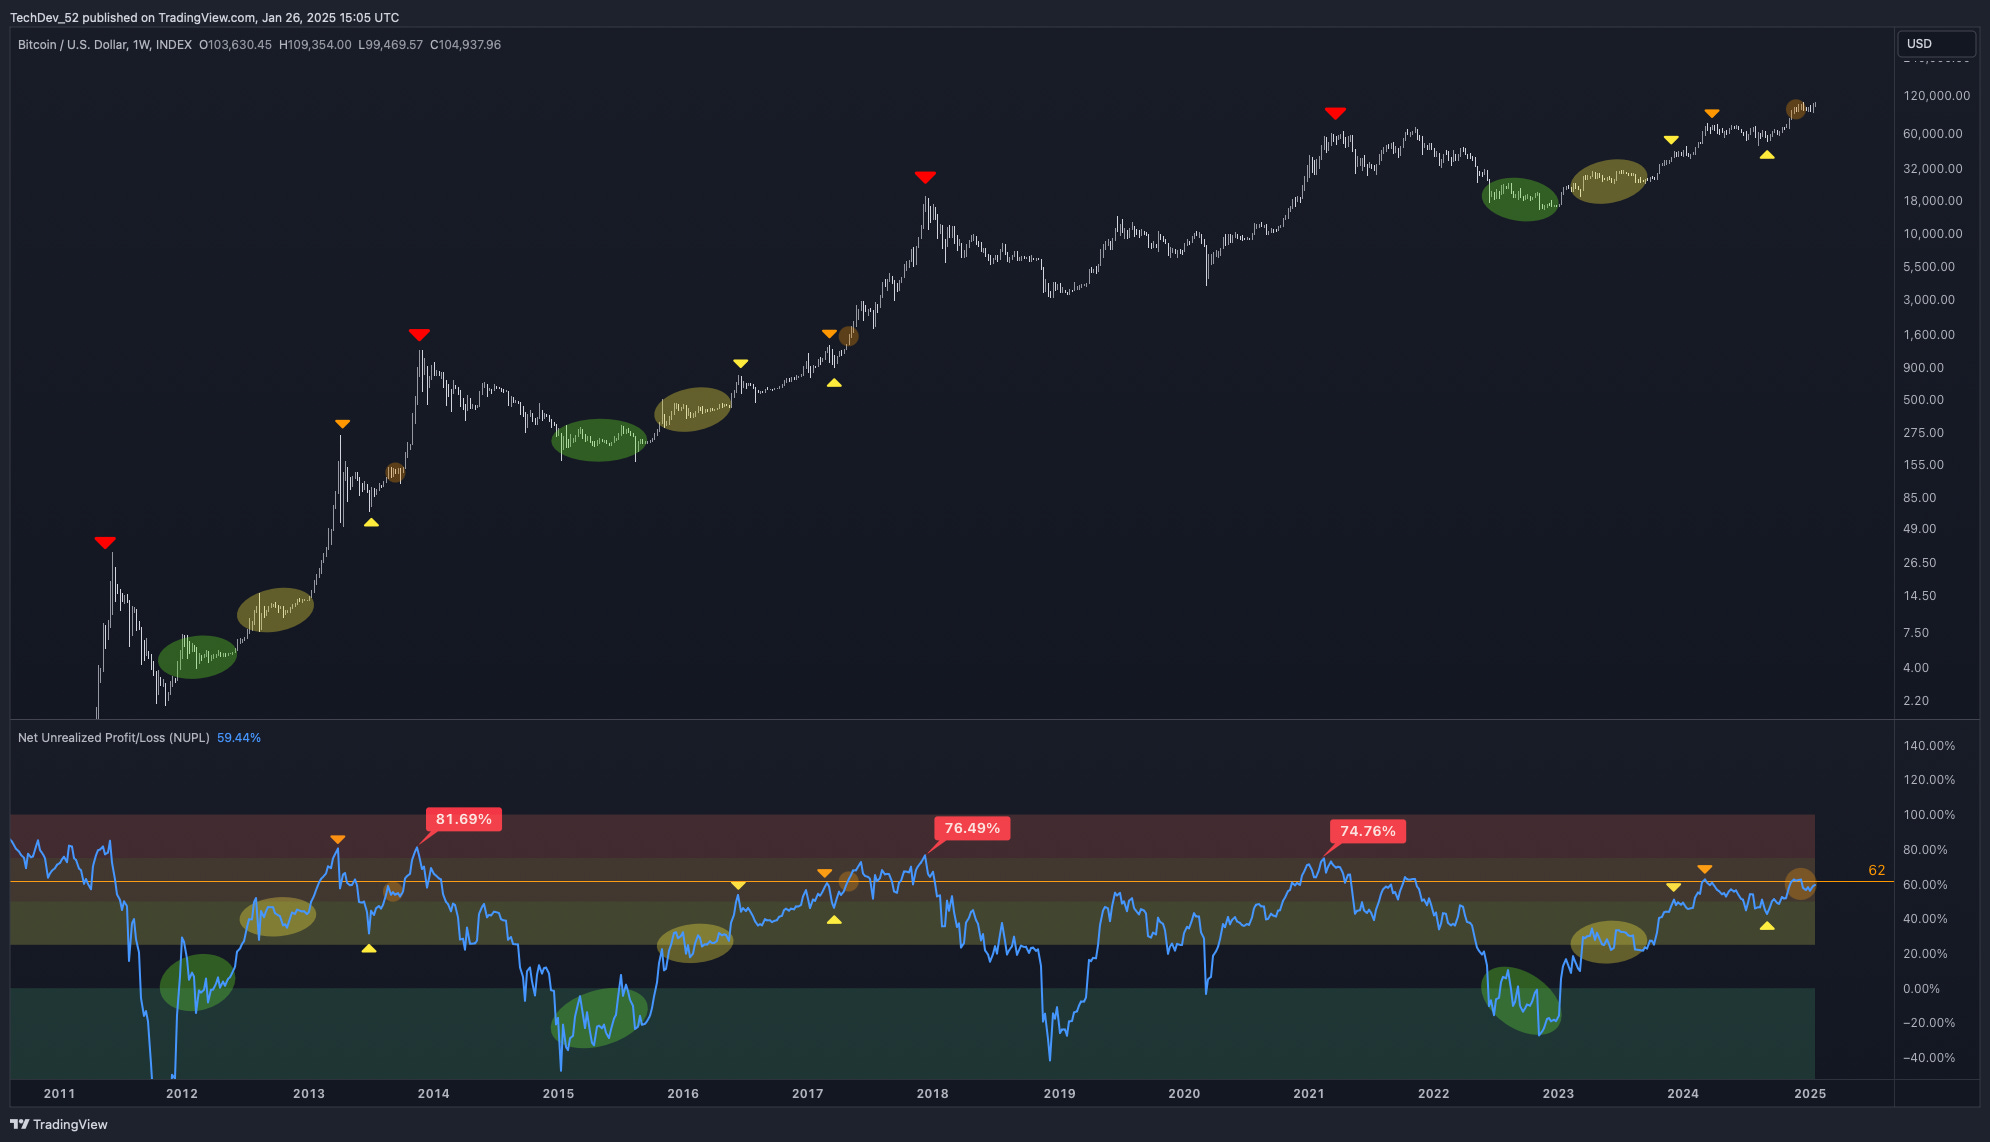Click the green ellipse over 2022 price bottom
This screenshot has width=1990, height=1142.
click(x=1520, y=199)
